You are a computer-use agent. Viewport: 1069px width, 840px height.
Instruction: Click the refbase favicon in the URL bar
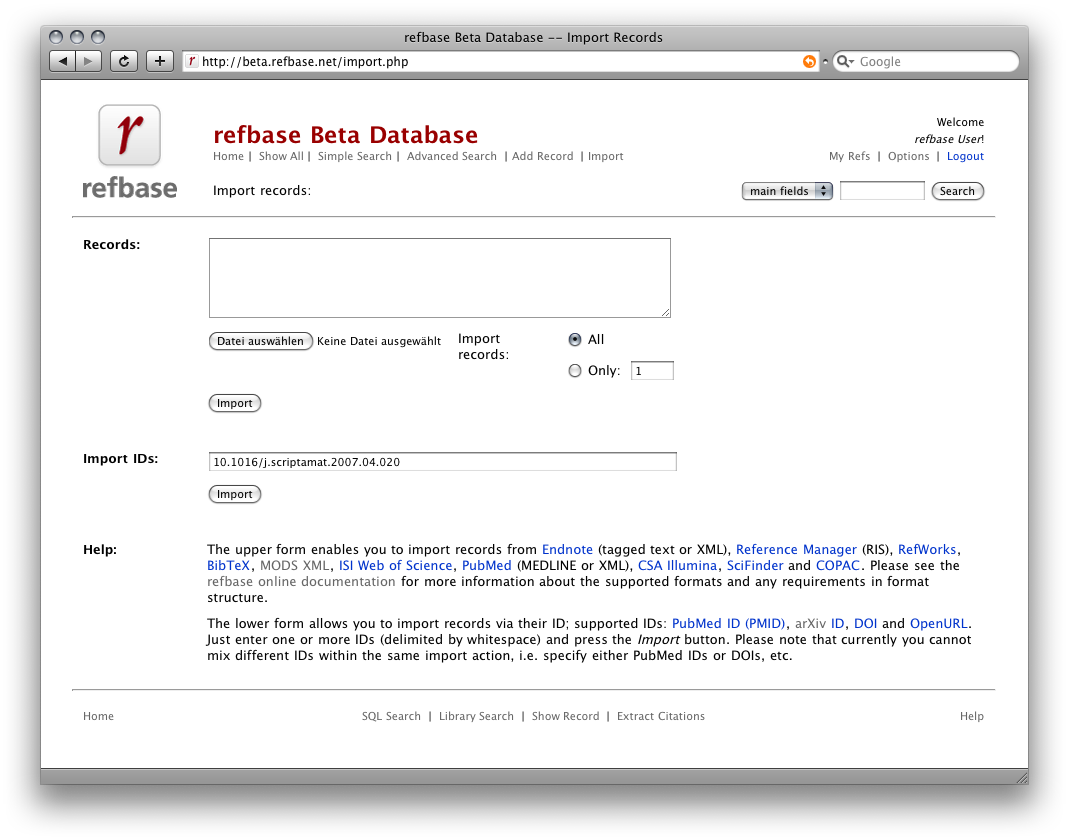tap(192, 61)
